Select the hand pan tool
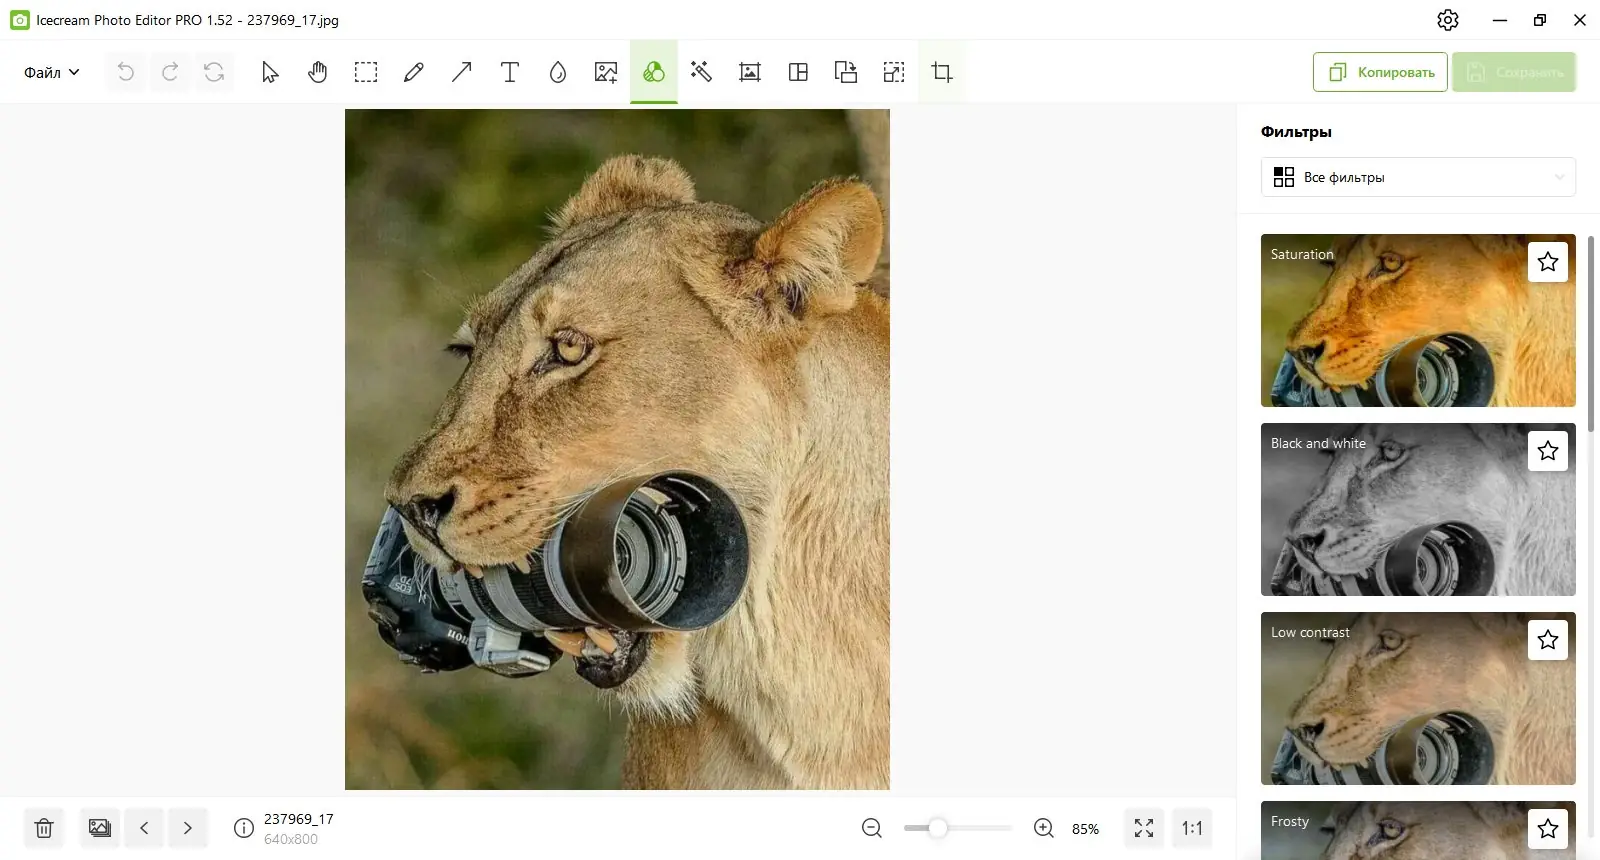 (x=318, y=72)
